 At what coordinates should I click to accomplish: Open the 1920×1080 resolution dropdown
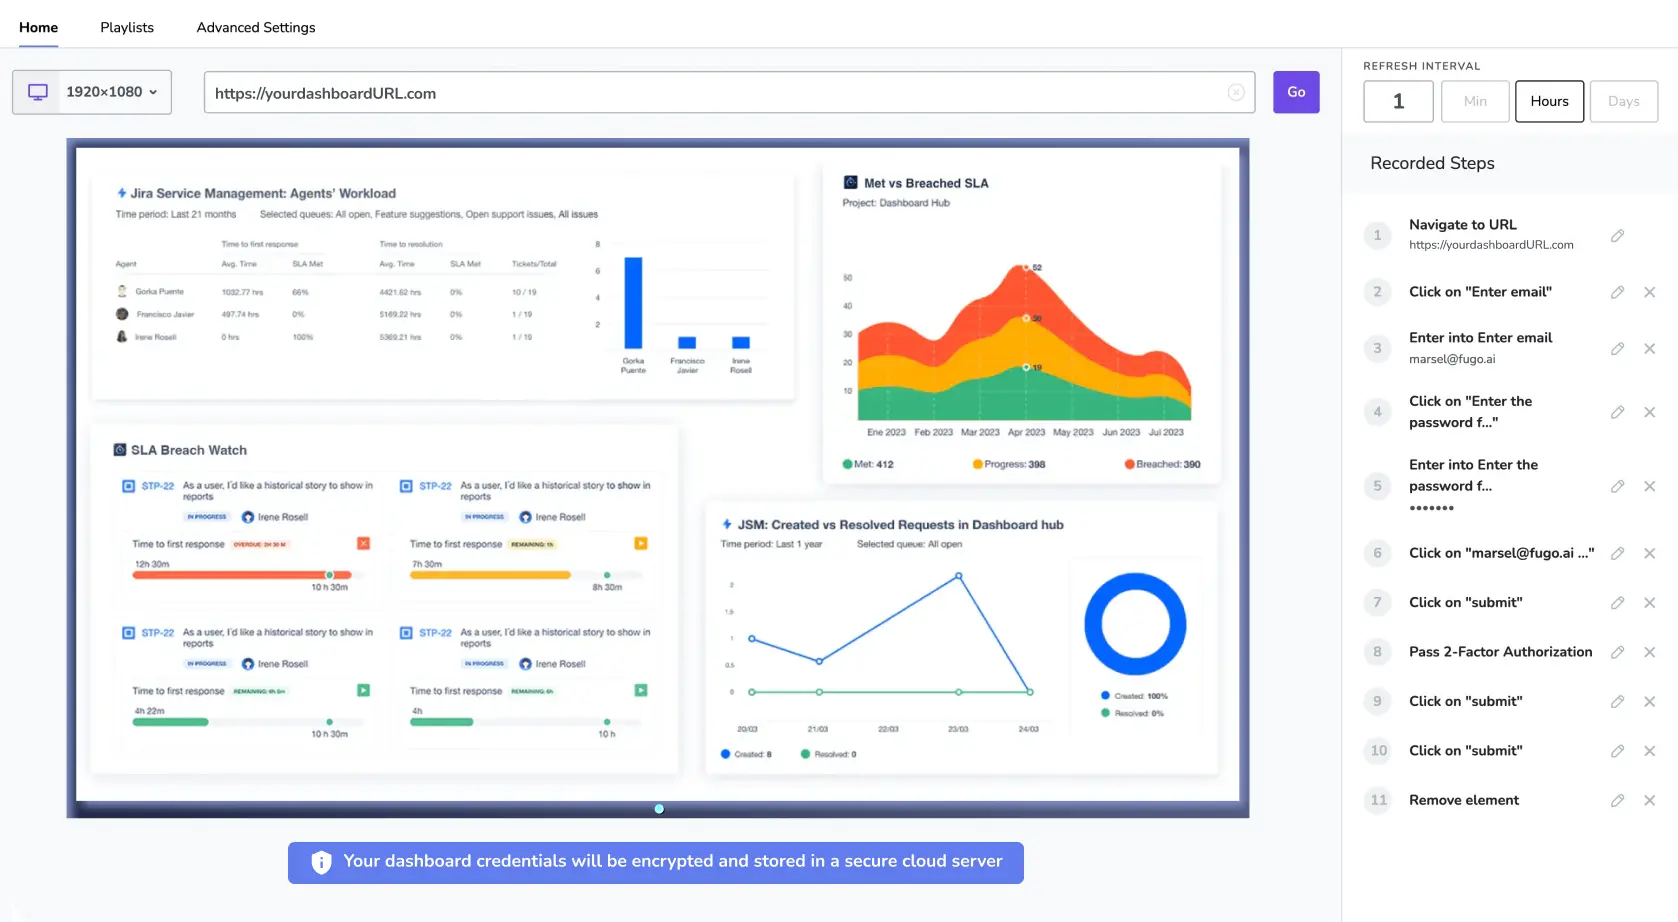click(112, 92)
